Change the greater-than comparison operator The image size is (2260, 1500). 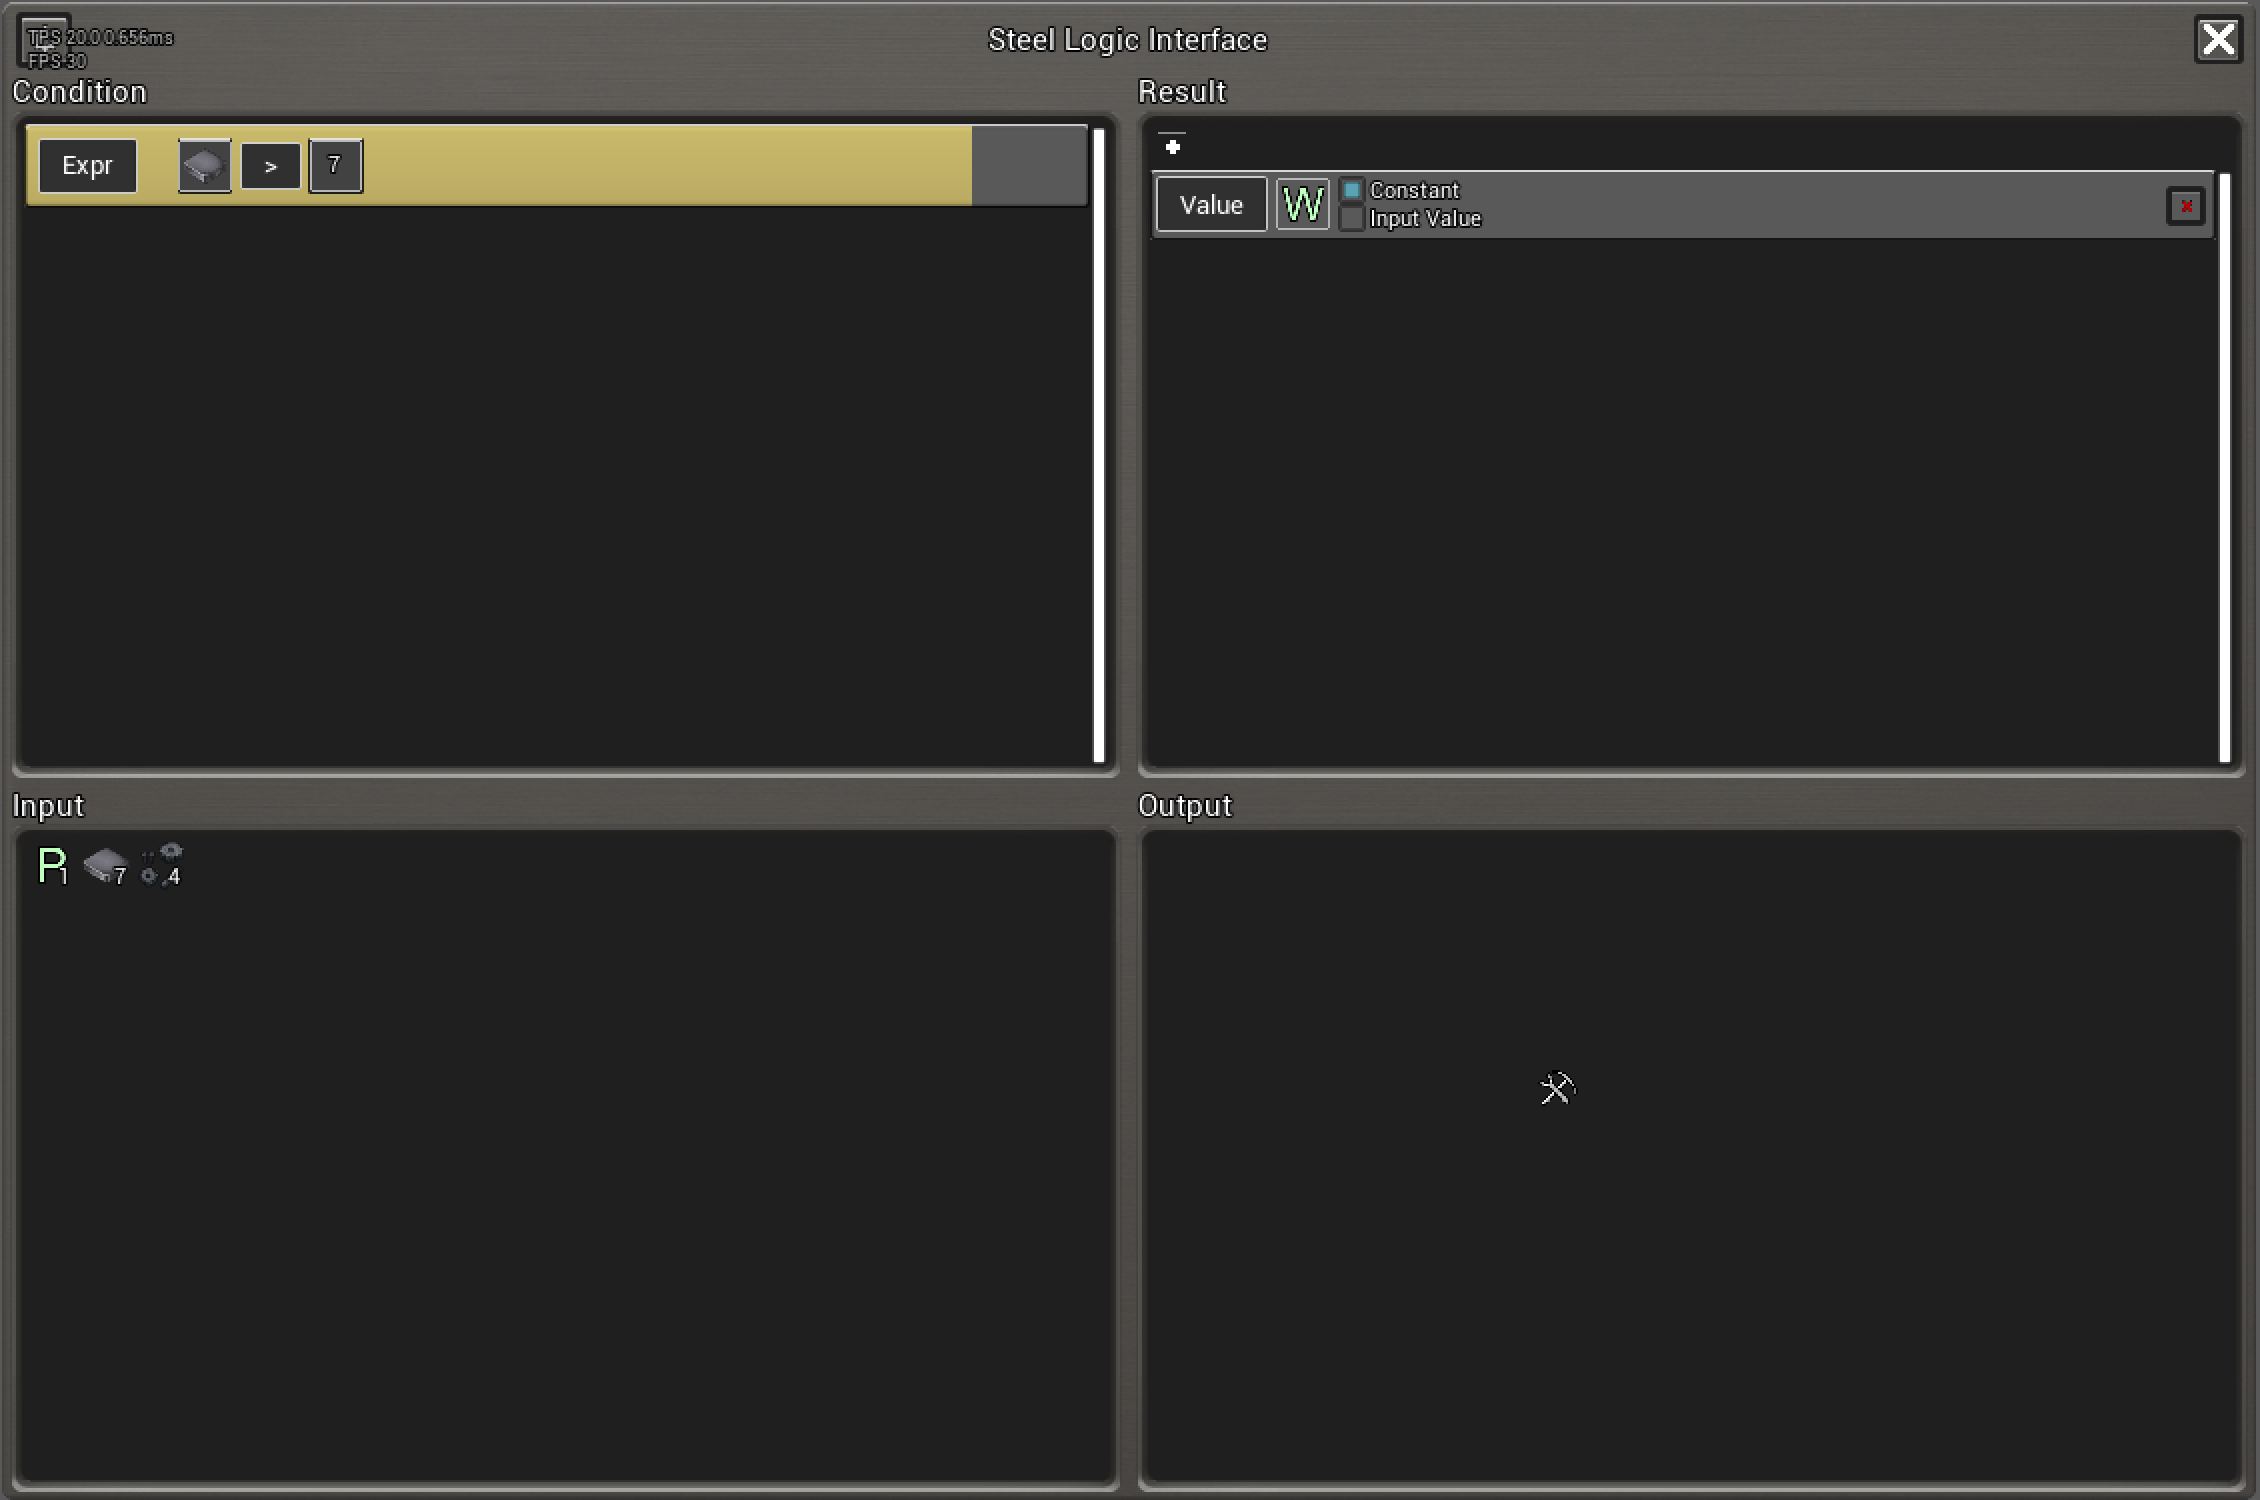click(x=270, y=166)
